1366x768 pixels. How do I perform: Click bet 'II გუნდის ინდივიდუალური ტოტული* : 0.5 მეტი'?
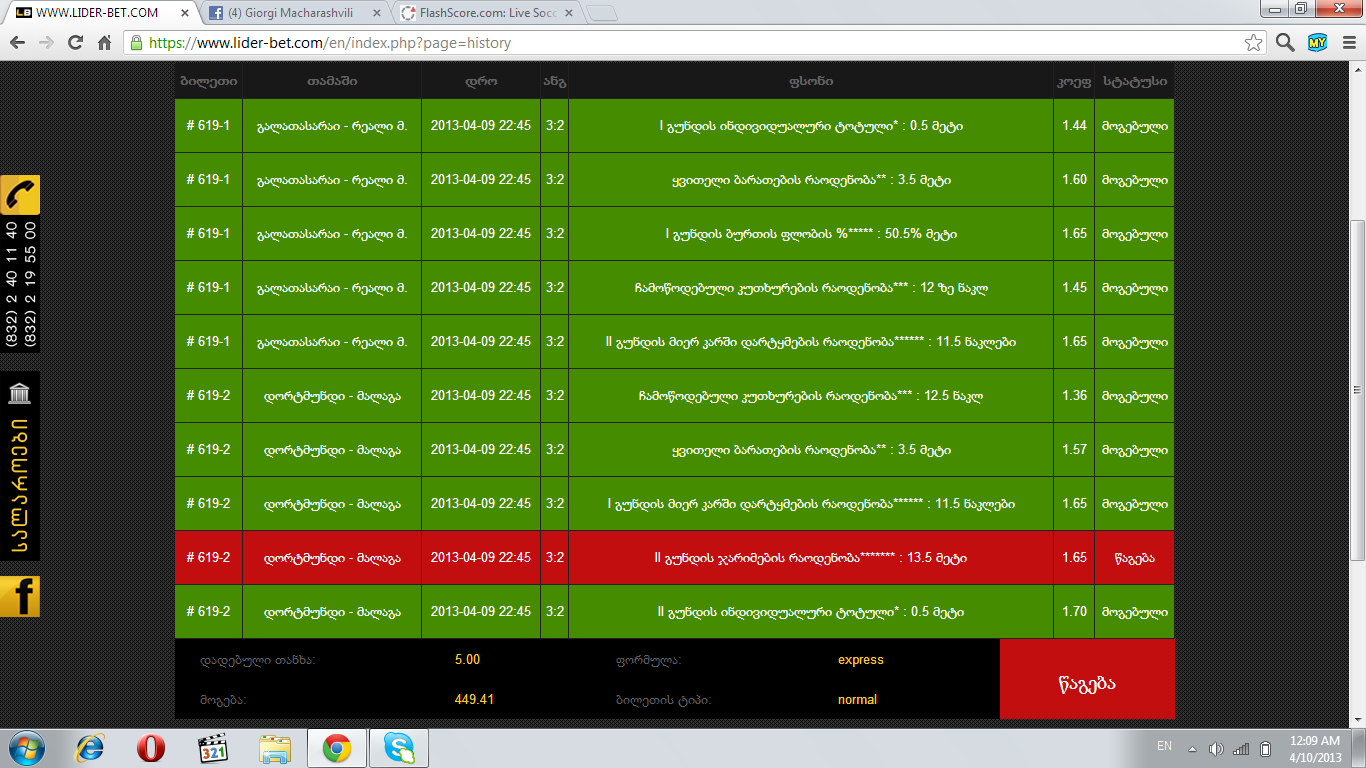[811, 612]
